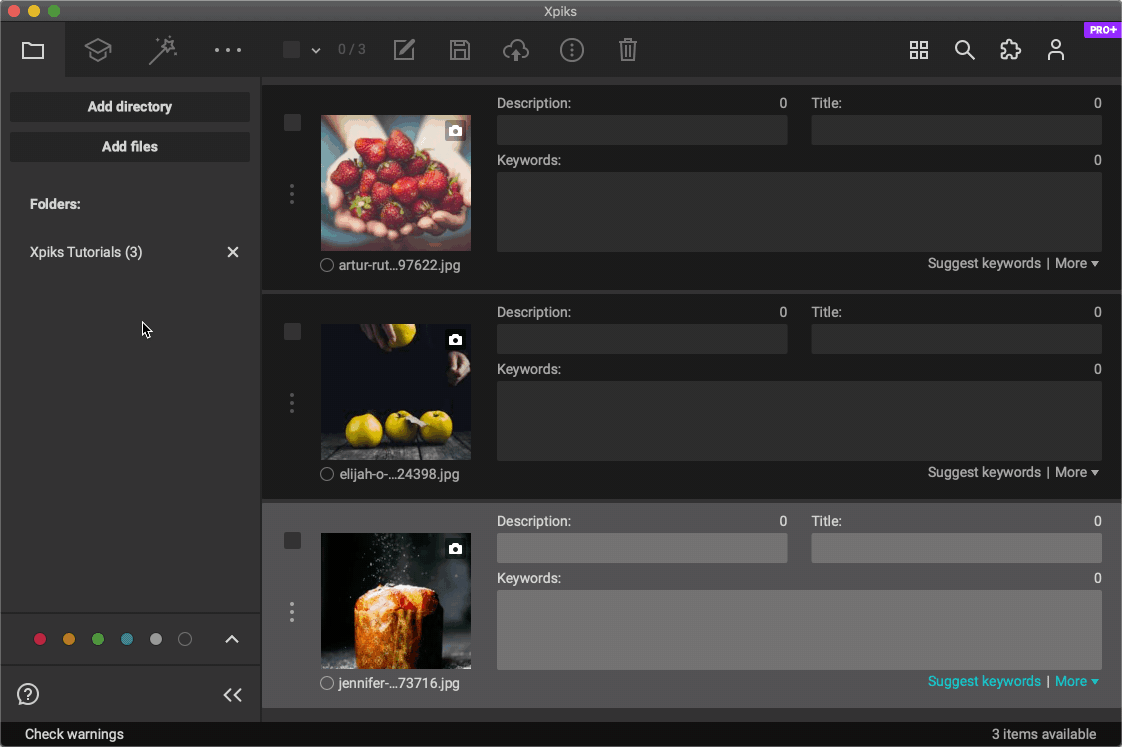The height and width of the screenshot is (747, 1122).
Task: Select radio button for jennifer-...73716.jpg
Action: click(327, 683)
